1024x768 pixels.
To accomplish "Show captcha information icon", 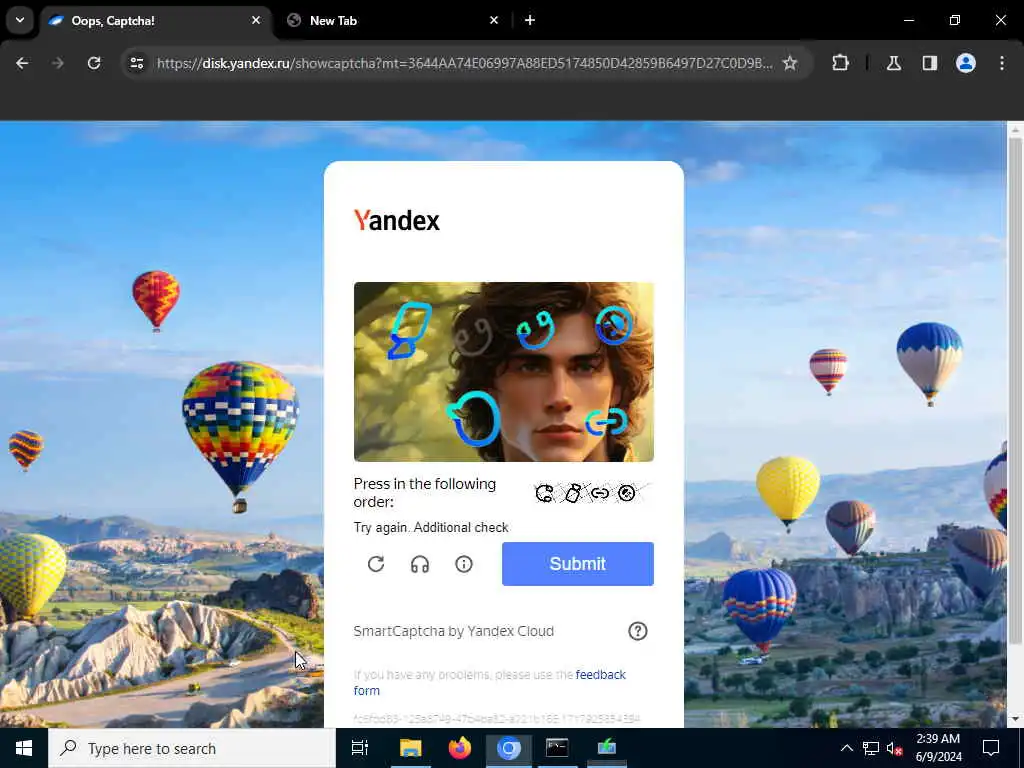I will pyautogui.click(x=464, y=564).
